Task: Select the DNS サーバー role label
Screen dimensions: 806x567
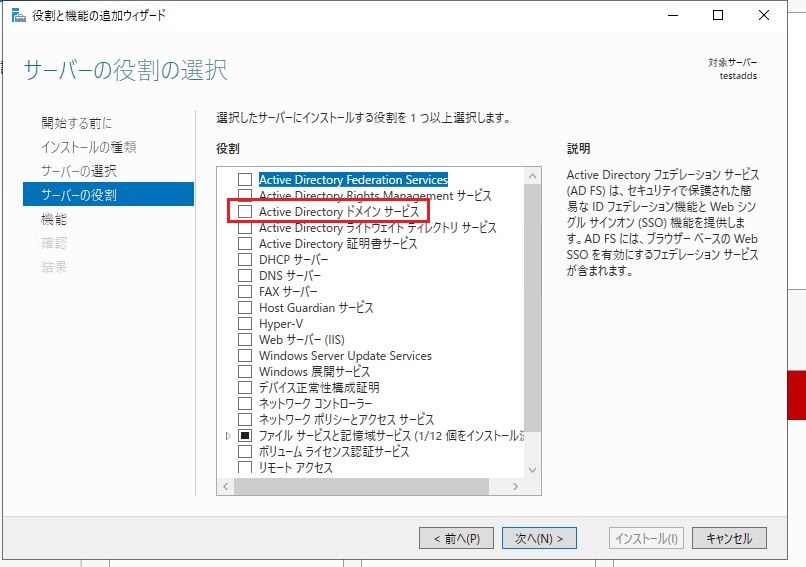Action: point(290,276)
